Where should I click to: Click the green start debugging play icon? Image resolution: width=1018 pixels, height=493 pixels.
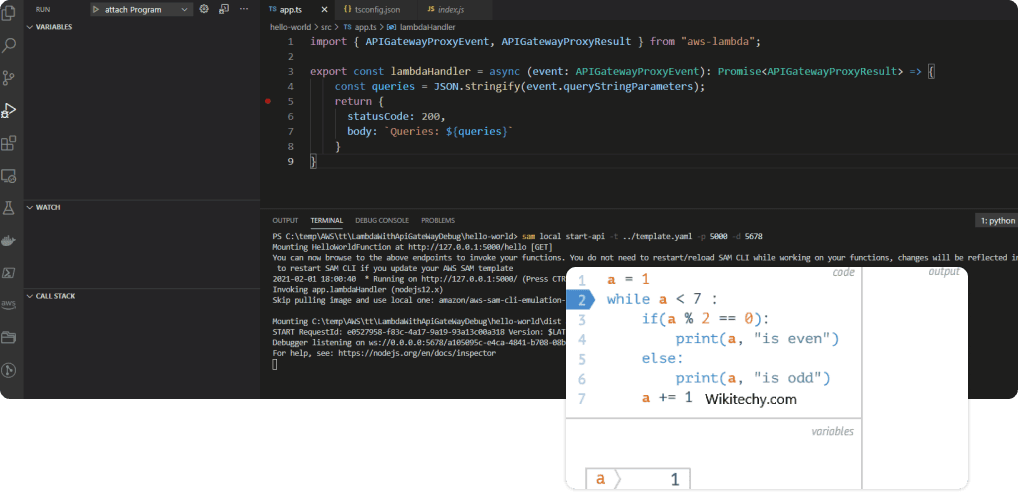(96, 9)
